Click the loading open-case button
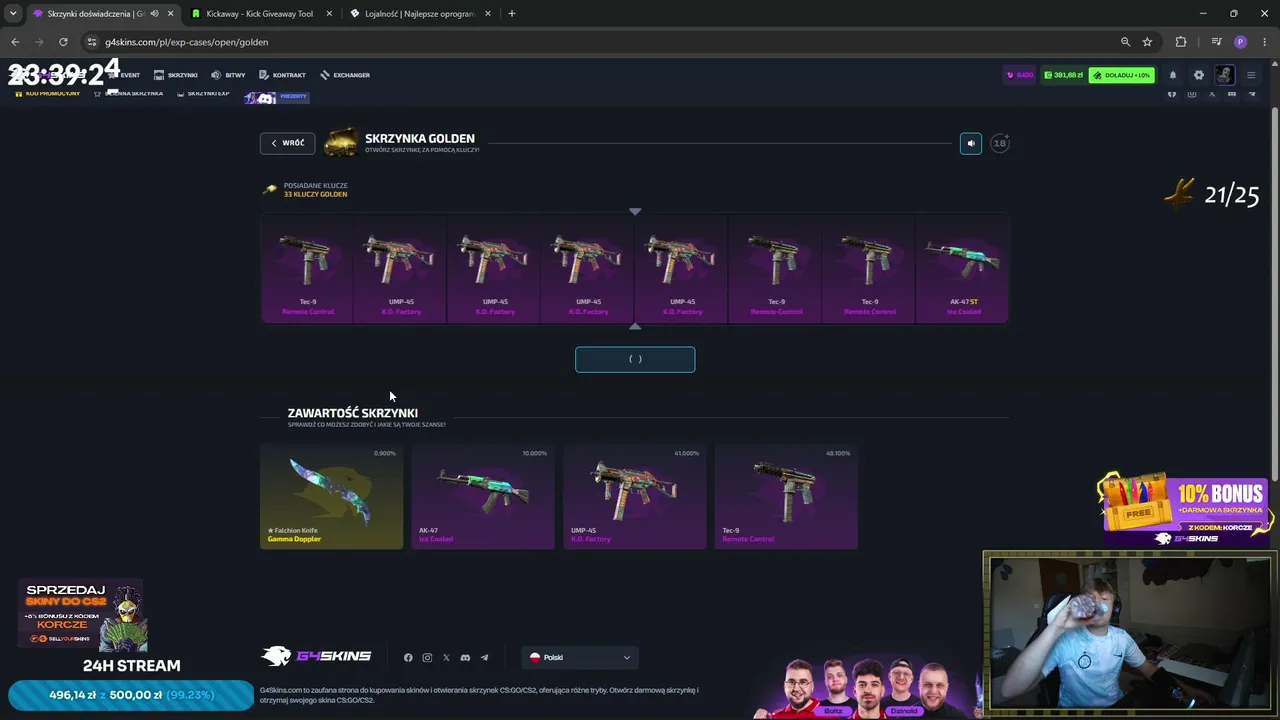1280x720 pixels. pyautogui.click(x=635, y=359)
